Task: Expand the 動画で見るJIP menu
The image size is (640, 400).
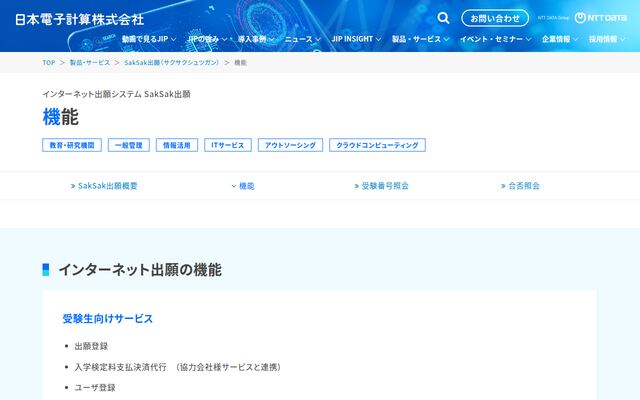Action: (149, 39)
